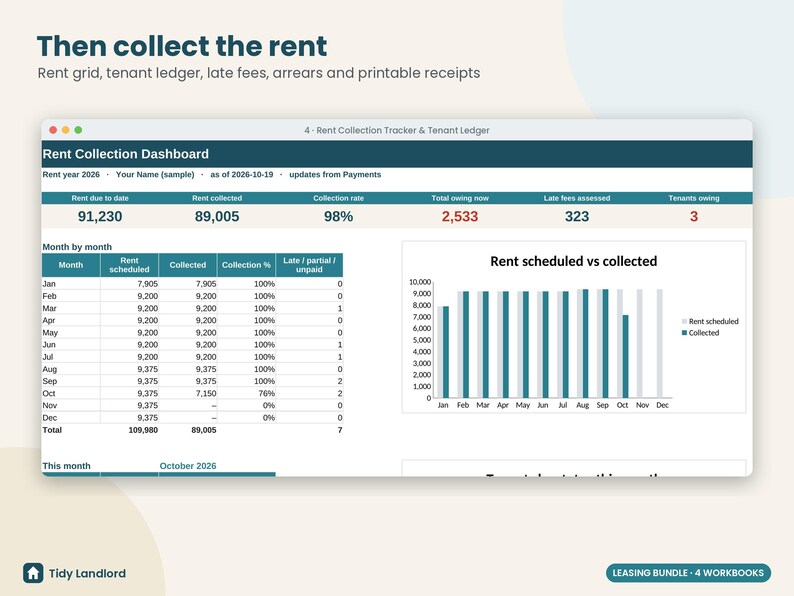Select Oct collection percentage 76%
The width and height of the screenshot is (794, 596).
[246, 393]
